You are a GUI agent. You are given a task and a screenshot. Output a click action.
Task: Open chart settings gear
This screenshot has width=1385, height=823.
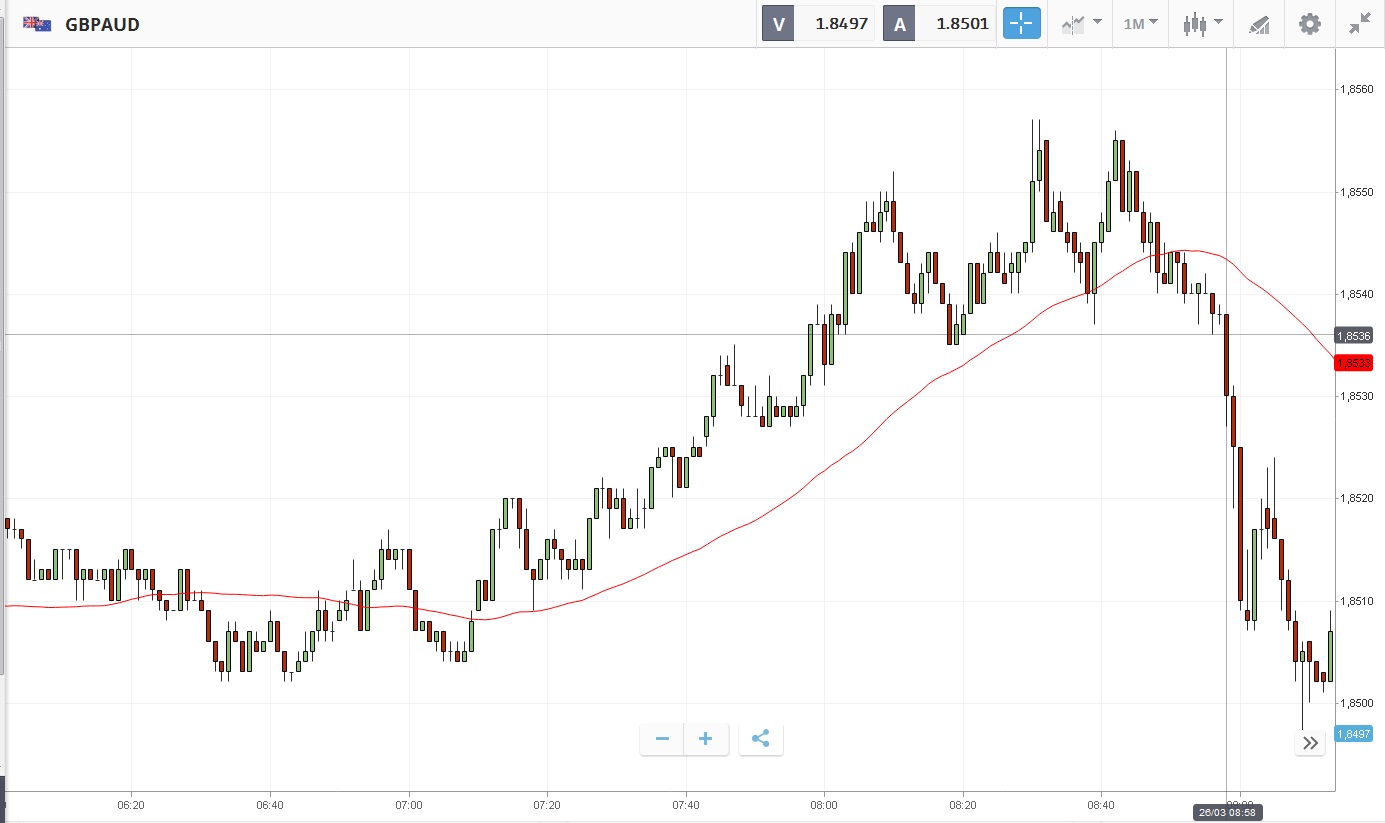click(x=1309, y=24)
